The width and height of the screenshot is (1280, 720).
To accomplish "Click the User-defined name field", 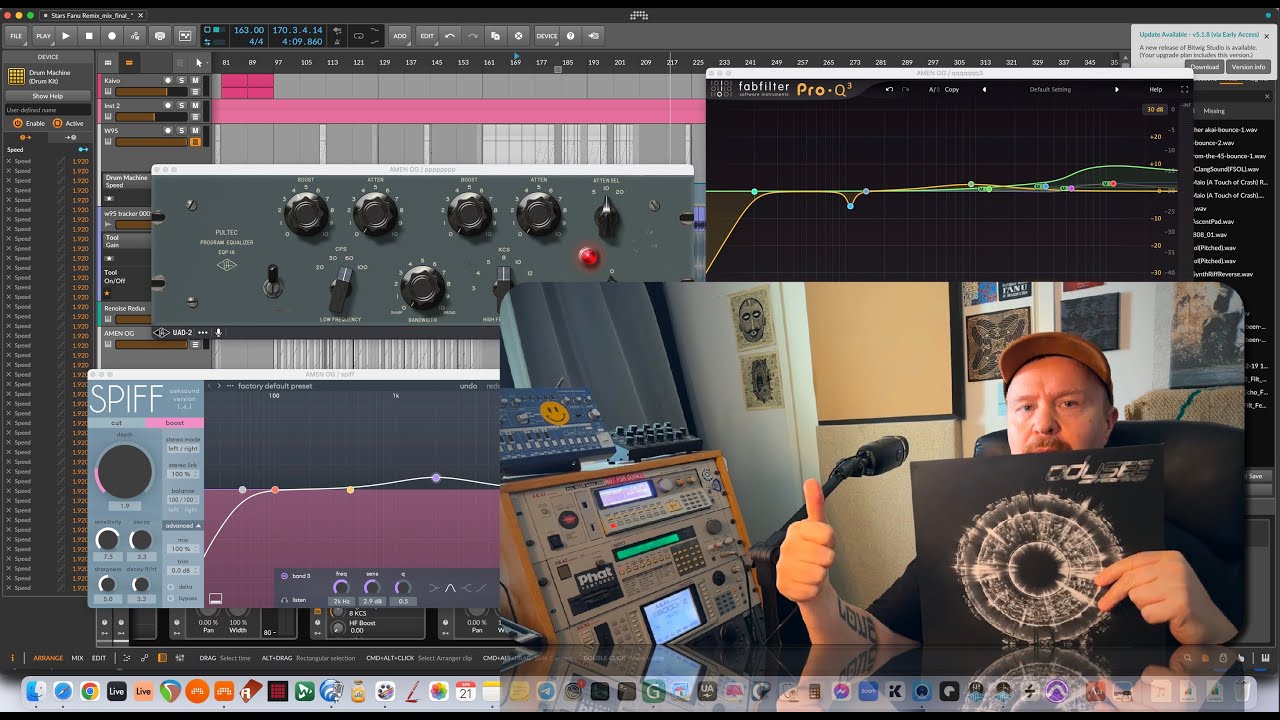I will click(47, 110).
